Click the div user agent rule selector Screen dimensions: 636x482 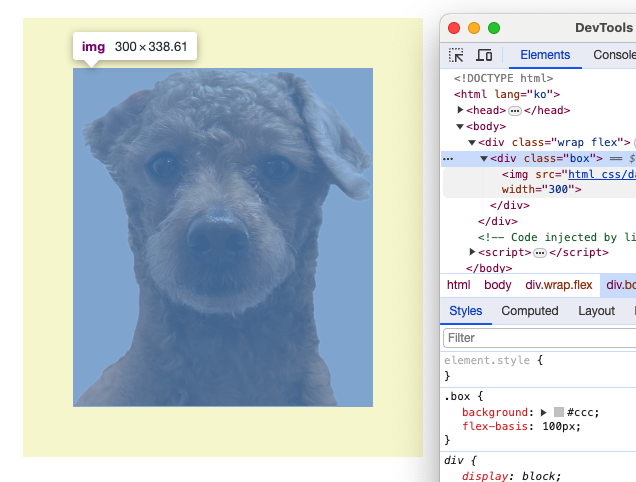tap(453, 460)
